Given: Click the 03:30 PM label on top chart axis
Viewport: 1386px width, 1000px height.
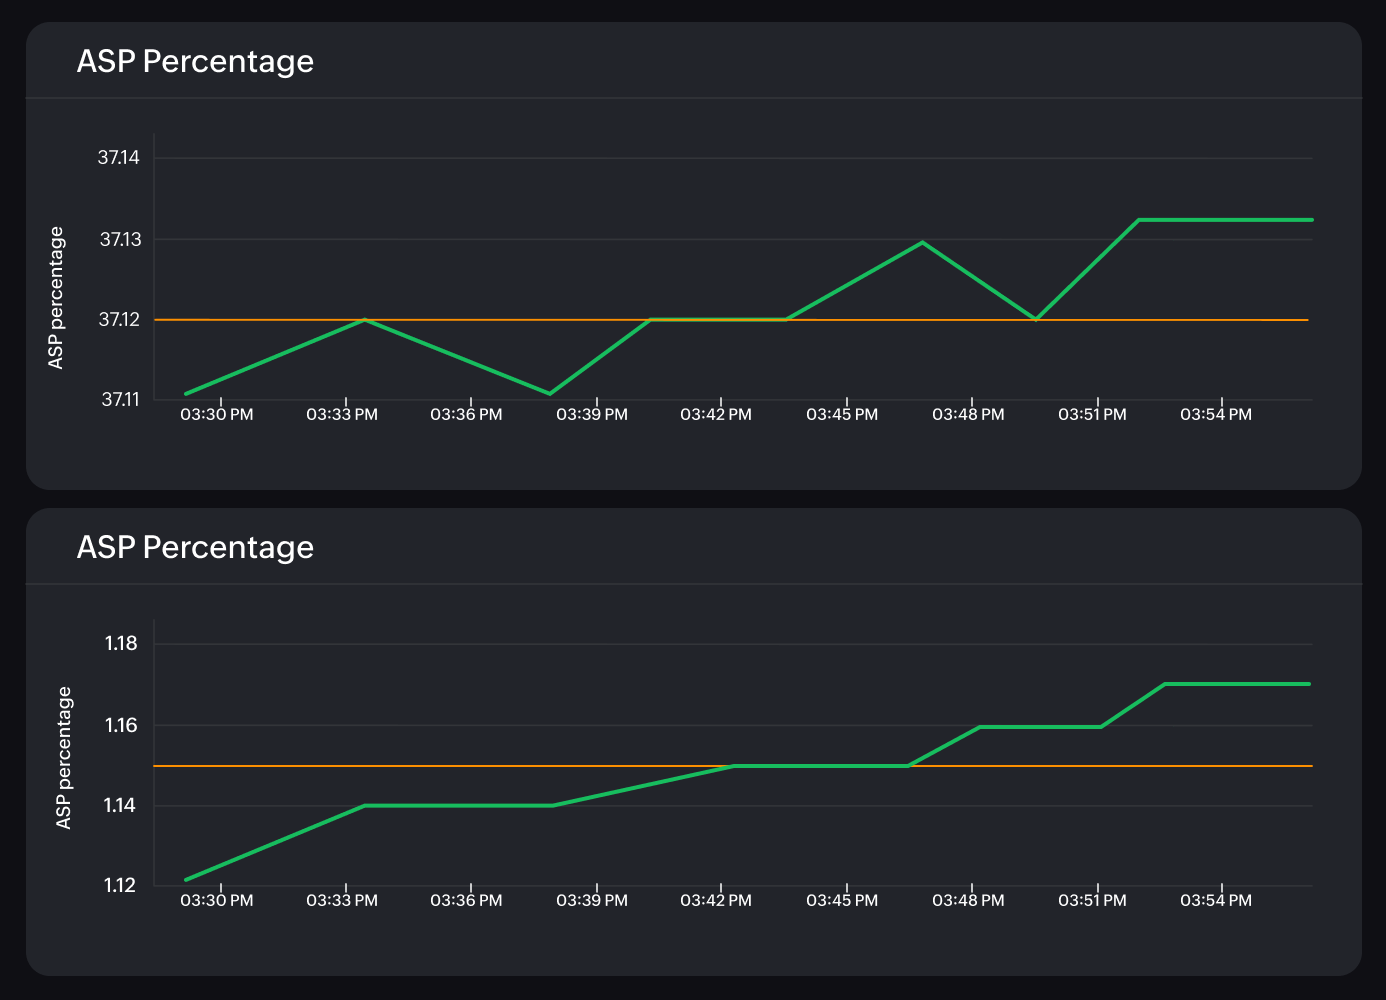Looking at the screenshot, I should pos(215,414).
